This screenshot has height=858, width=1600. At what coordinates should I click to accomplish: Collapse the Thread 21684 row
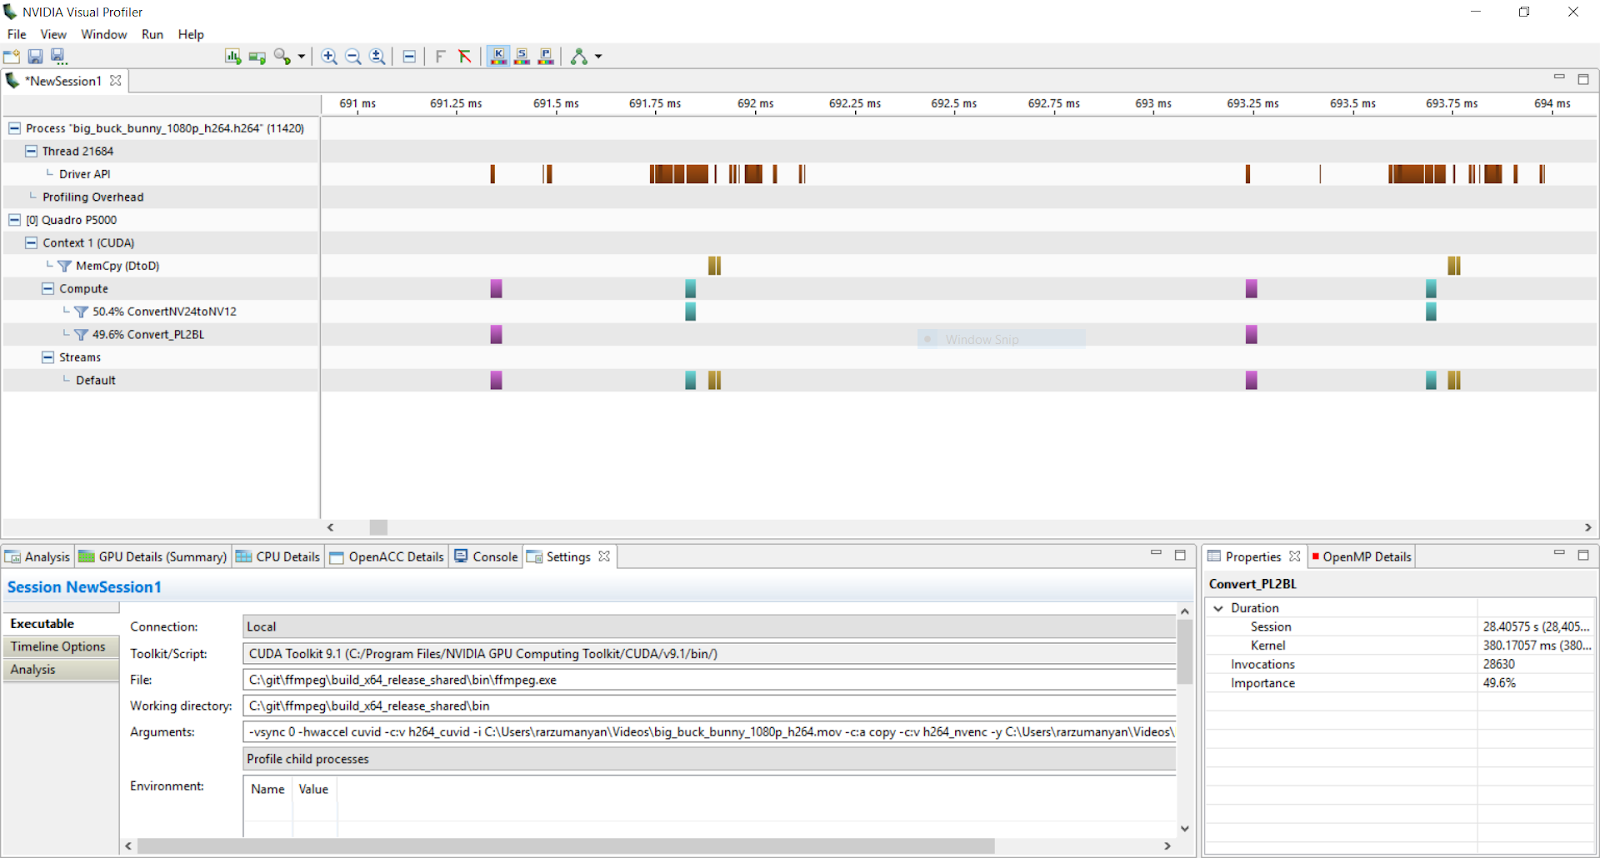(x=31, y=151)
